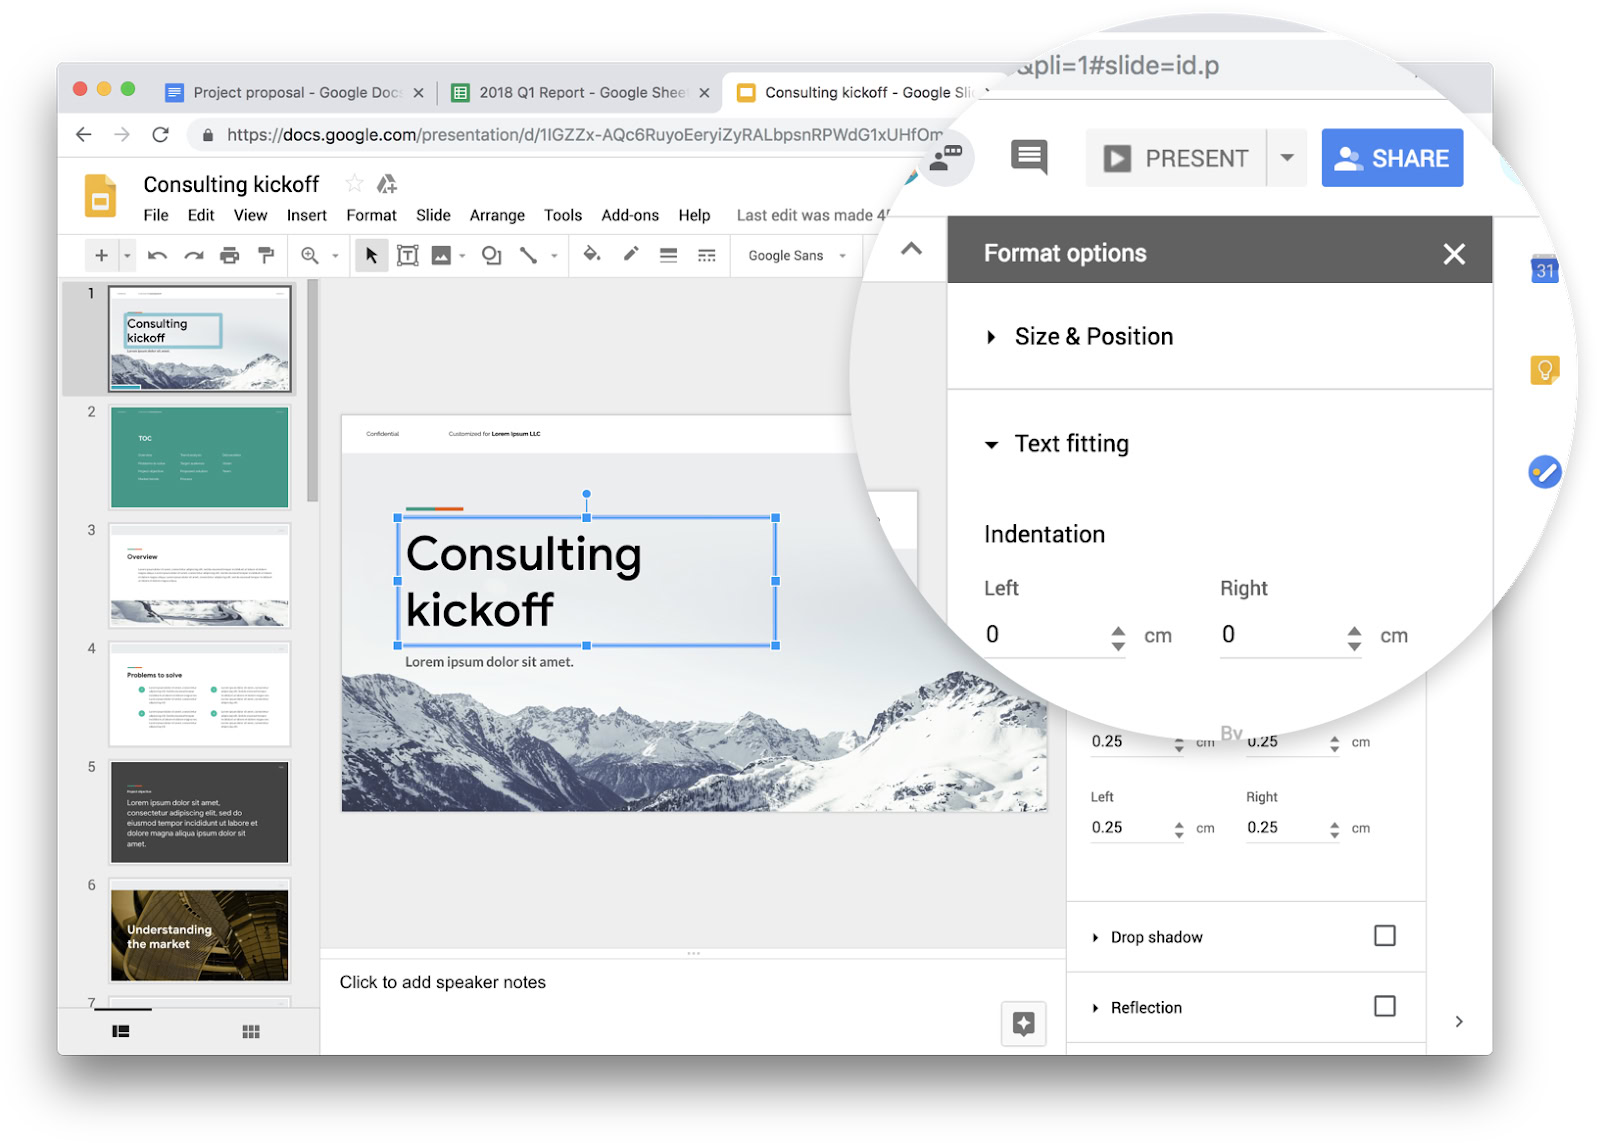Open border dash style options

coord(706,256)
